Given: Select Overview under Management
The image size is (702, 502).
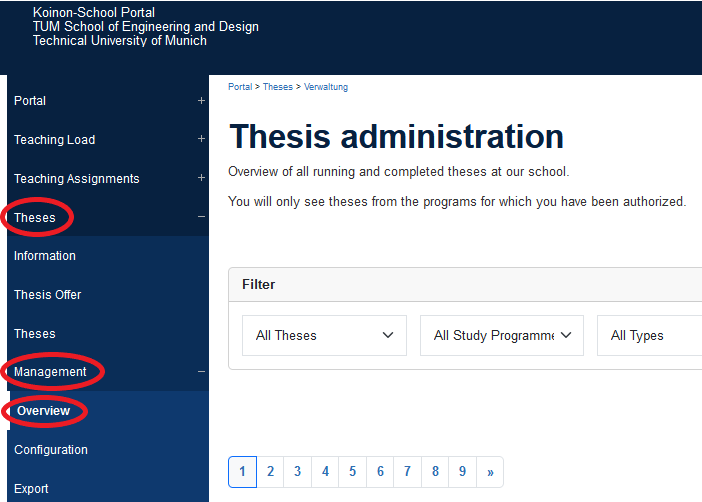Looking at the screenshot, I should [x=44, y=411].
